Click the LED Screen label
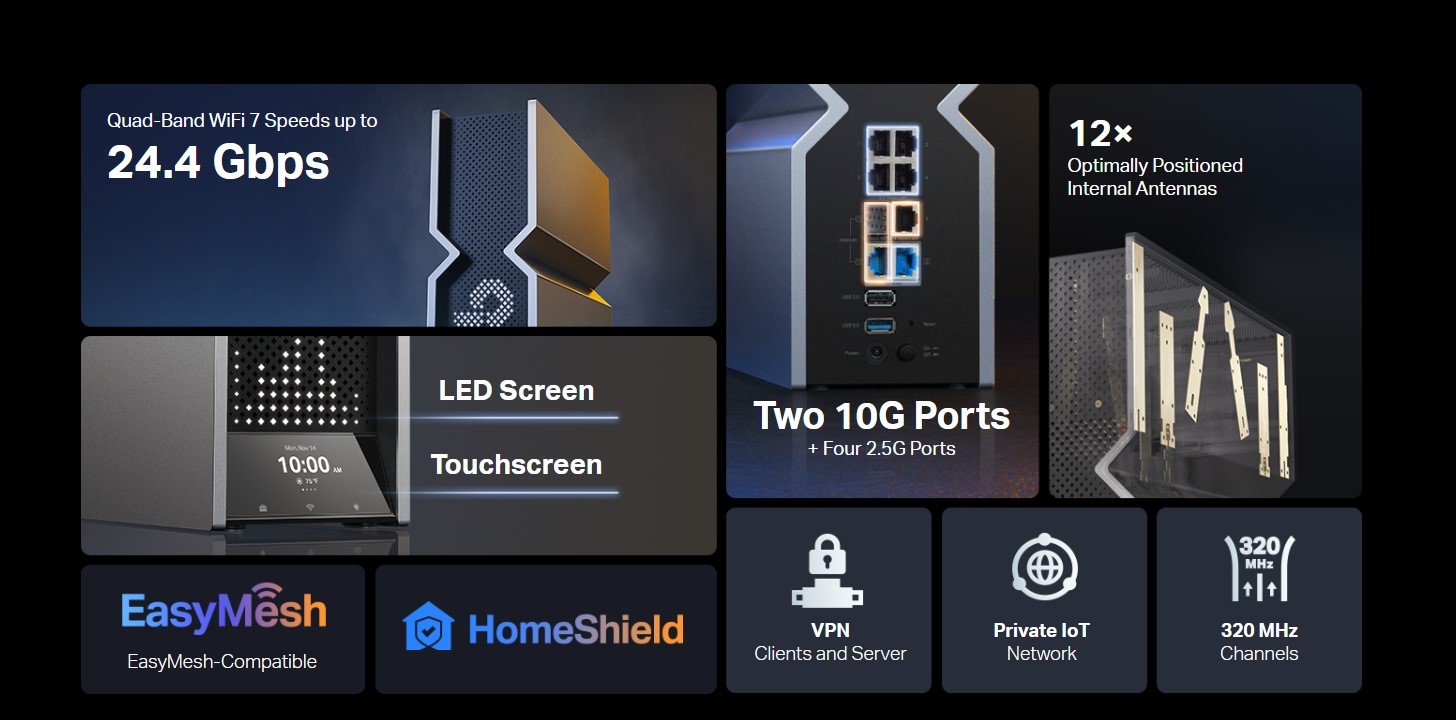This screenshot has width=1456, height=720. pyautogui.click(x=516, y=390)
